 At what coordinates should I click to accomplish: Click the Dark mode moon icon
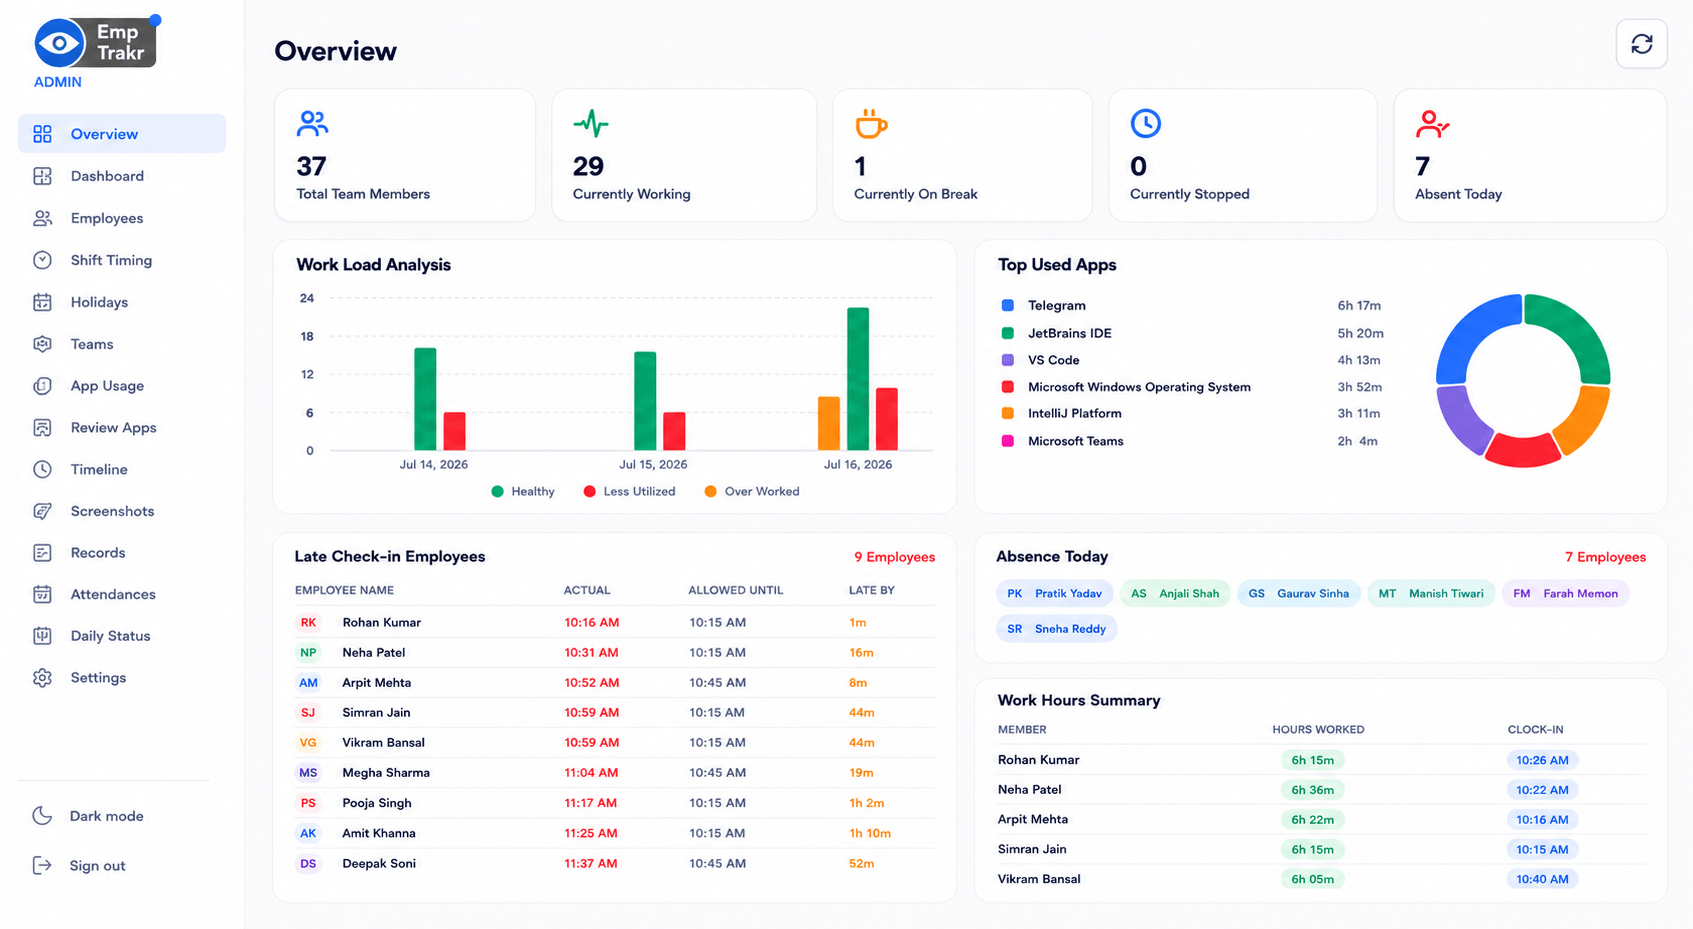pos(42,816)
